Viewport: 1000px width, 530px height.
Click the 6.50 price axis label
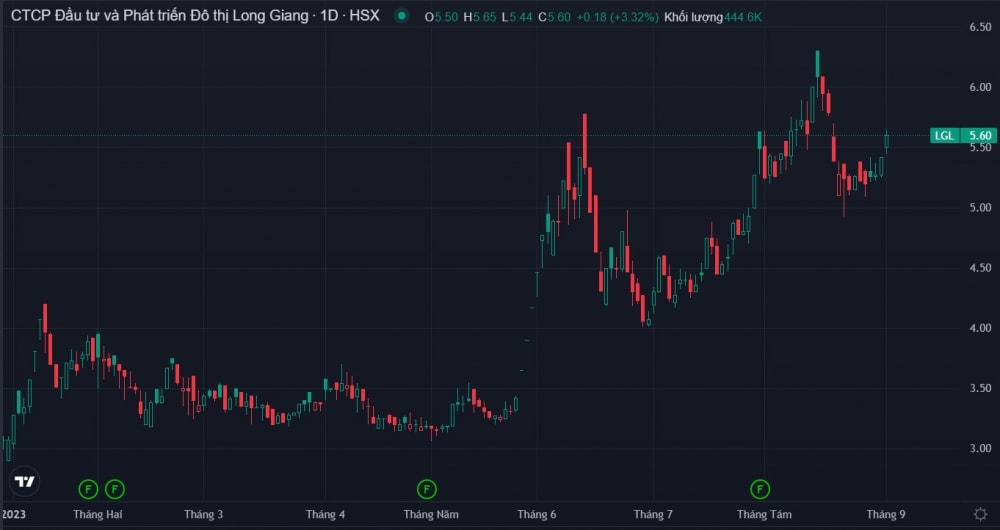click(980, 27)
